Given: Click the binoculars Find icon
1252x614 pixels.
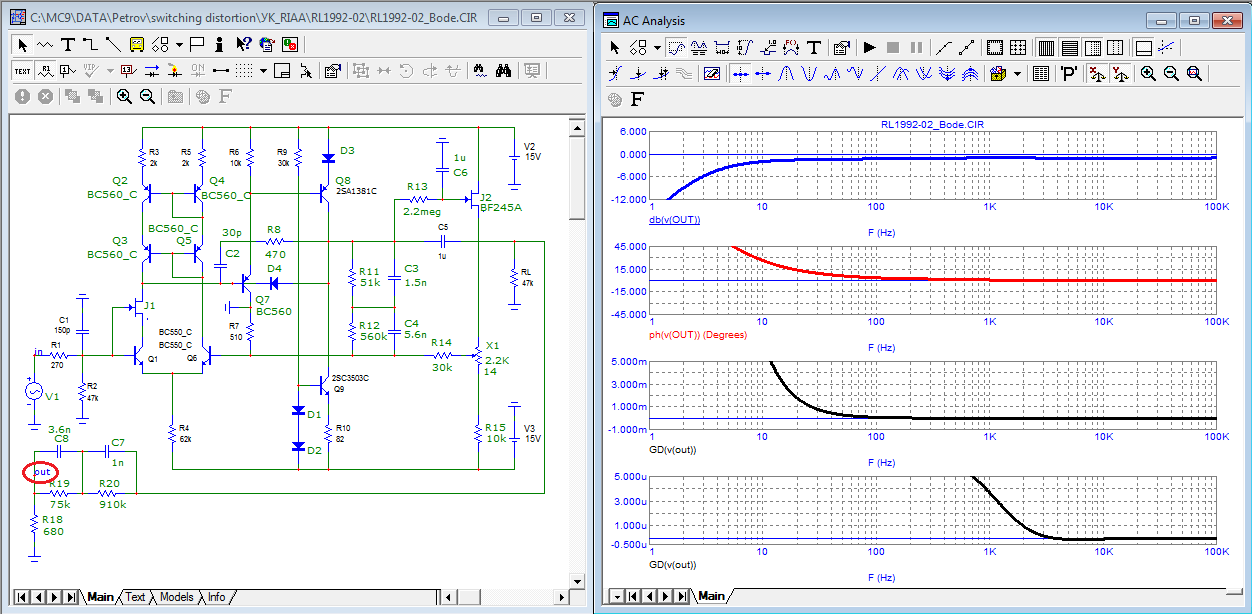Looking at the screenshot, I should (x=504, y=70).
